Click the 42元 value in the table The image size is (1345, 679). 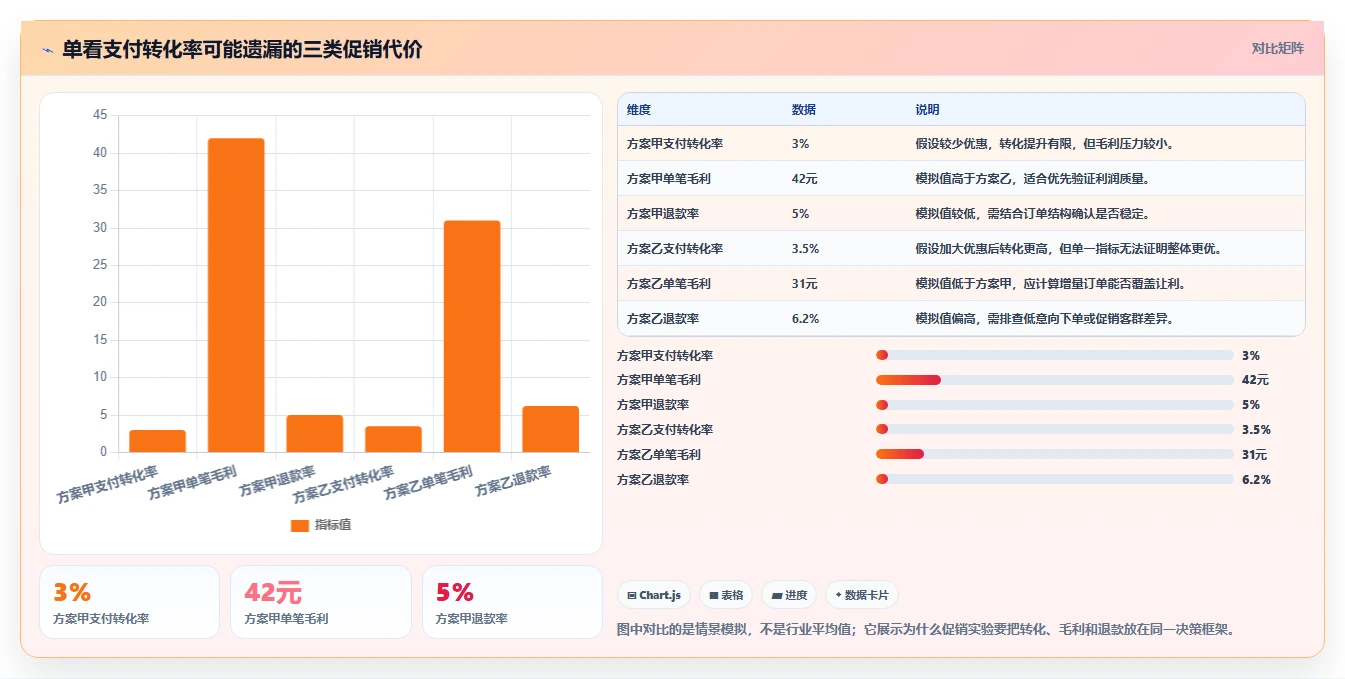point(805,179)
